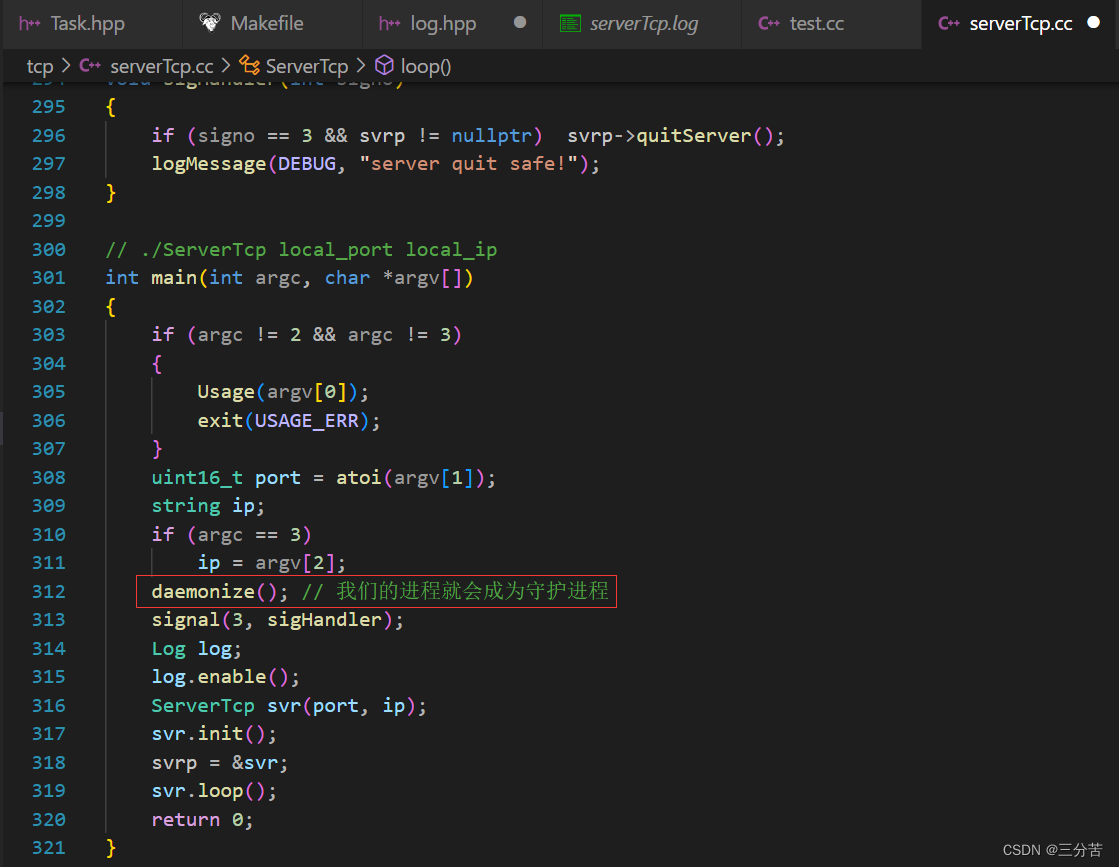Click the loop() method cube icon
Viewport: 1119px width, 867px height.
pyautogui.click(x=385, y=66)
